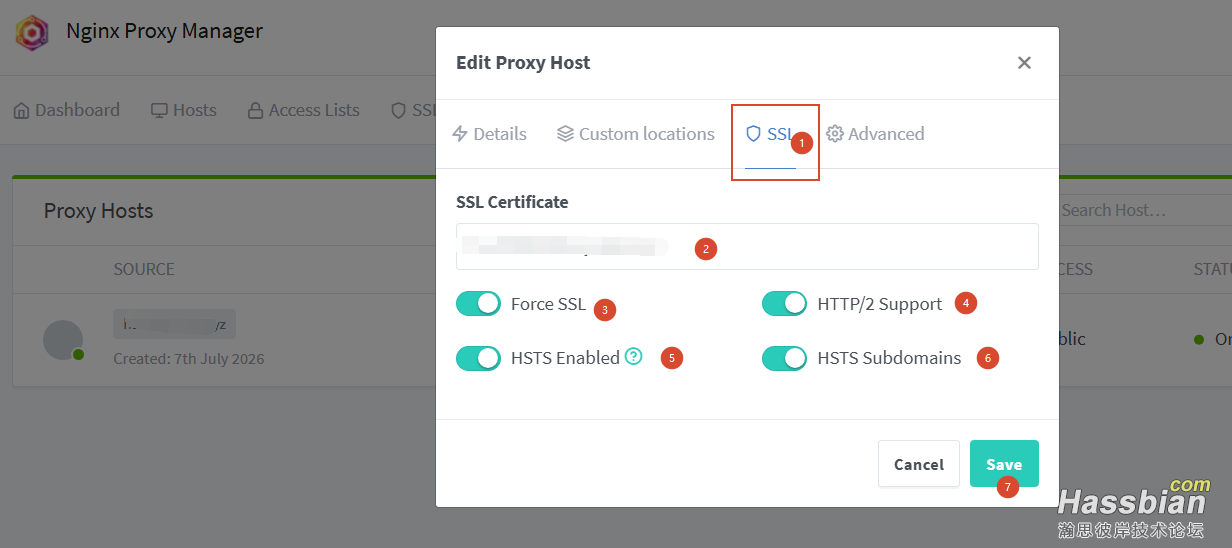Switch to the Custom locations tab
The height and width of the screenshot is (548, 1232).
tap(636, 134)
